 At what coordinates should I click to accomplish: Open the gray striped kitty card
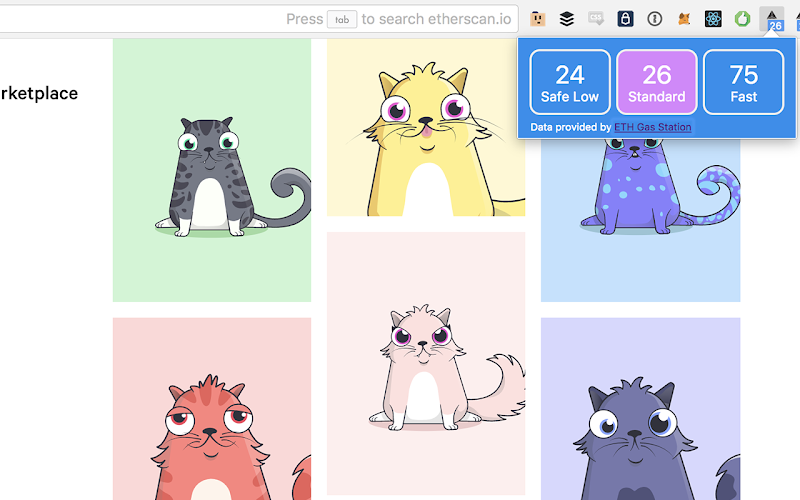212,170
